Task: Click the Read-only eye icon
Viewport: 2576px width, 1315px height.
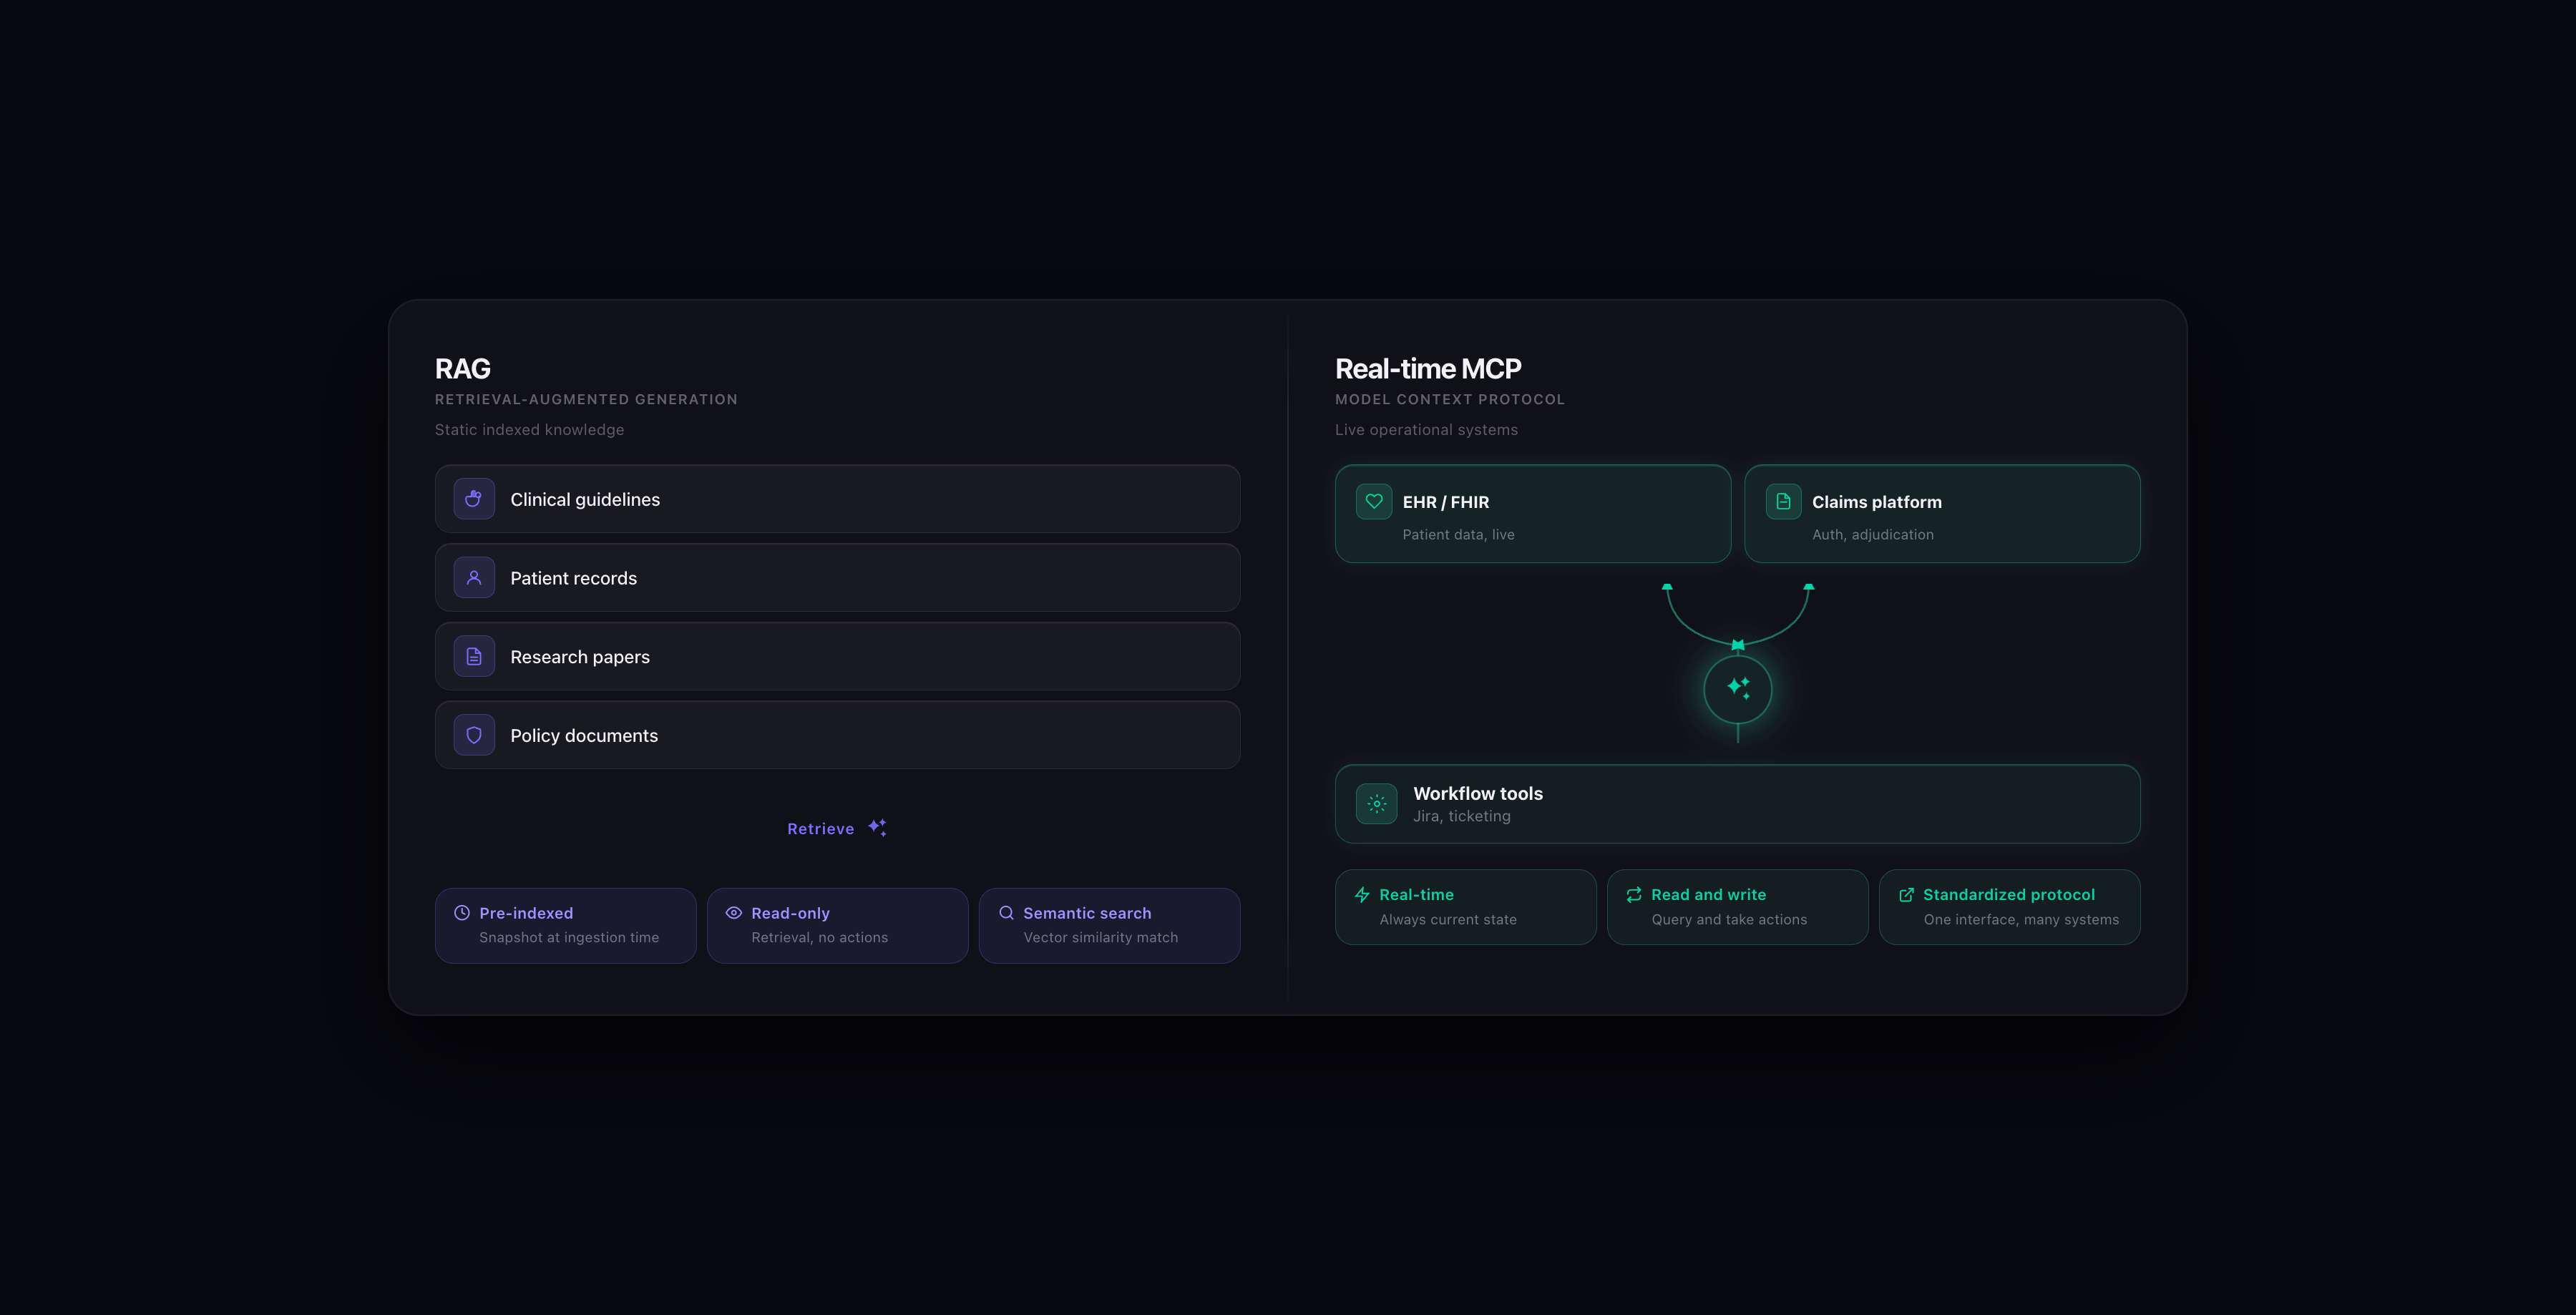Action: click(733, 913)
